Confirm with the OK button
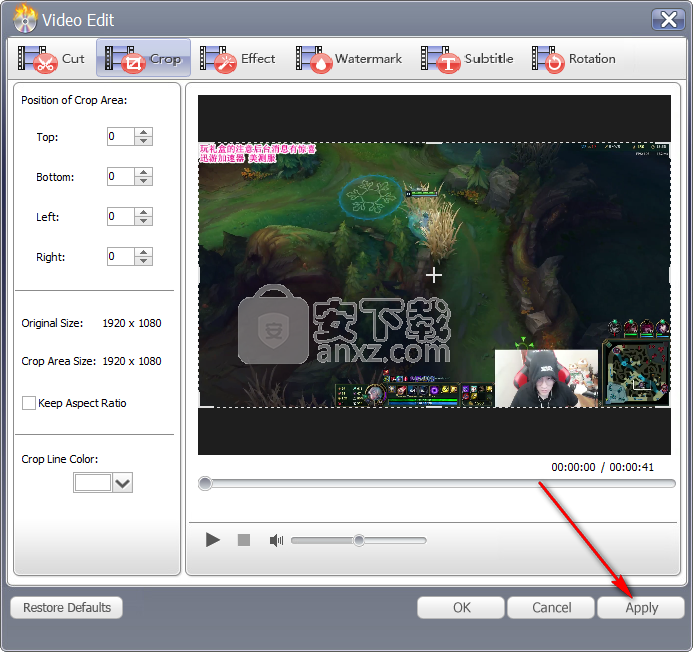This screenshot has width=693, height=652. tap(461, 607)
